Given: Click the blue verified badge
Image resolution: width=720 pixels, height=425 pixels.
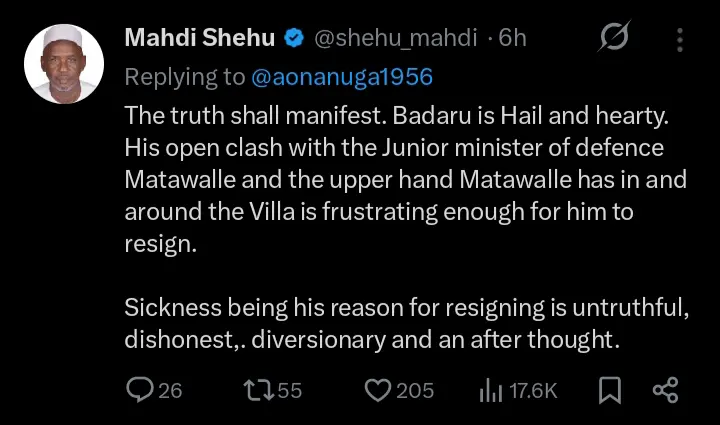Looking at the screenshot, I should click(x=294, y=40).
